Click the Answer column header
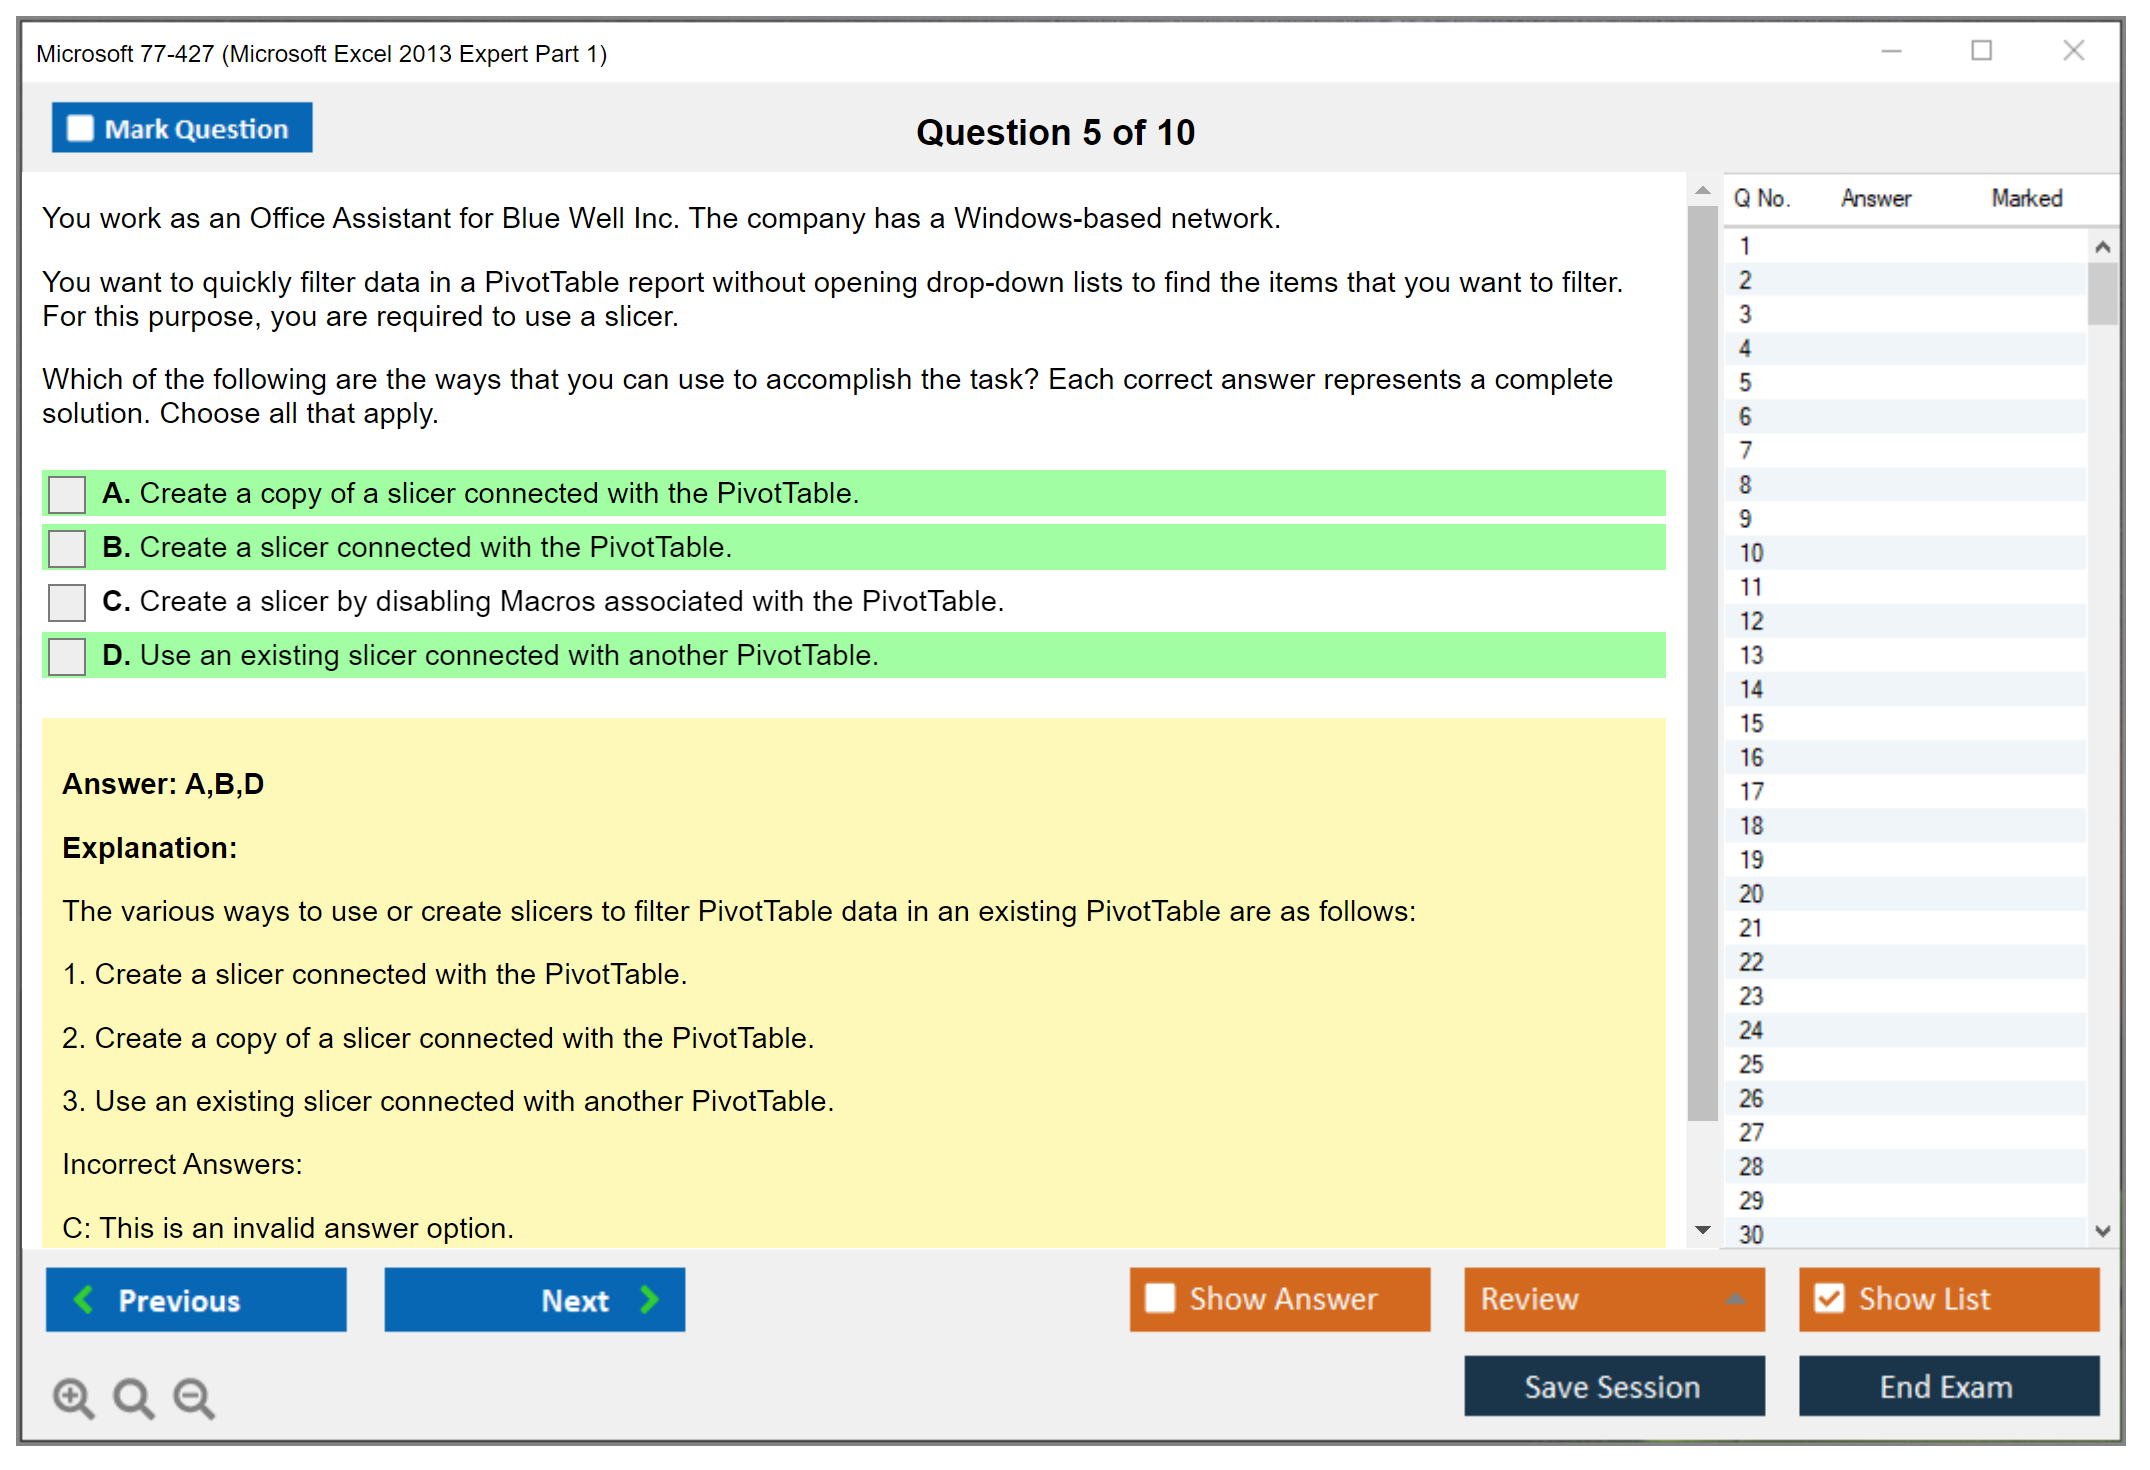Screen dimensions: 2150x1470 [x=1875, y=198]
